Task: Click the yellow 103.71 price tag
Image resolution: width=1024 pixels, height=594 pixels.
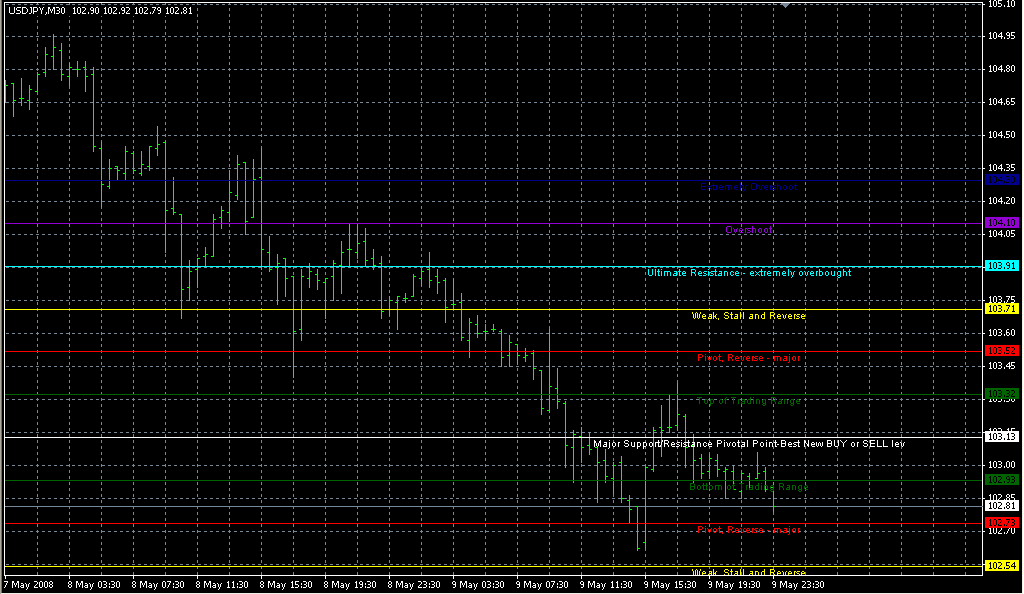Action: pos(1002,309)
